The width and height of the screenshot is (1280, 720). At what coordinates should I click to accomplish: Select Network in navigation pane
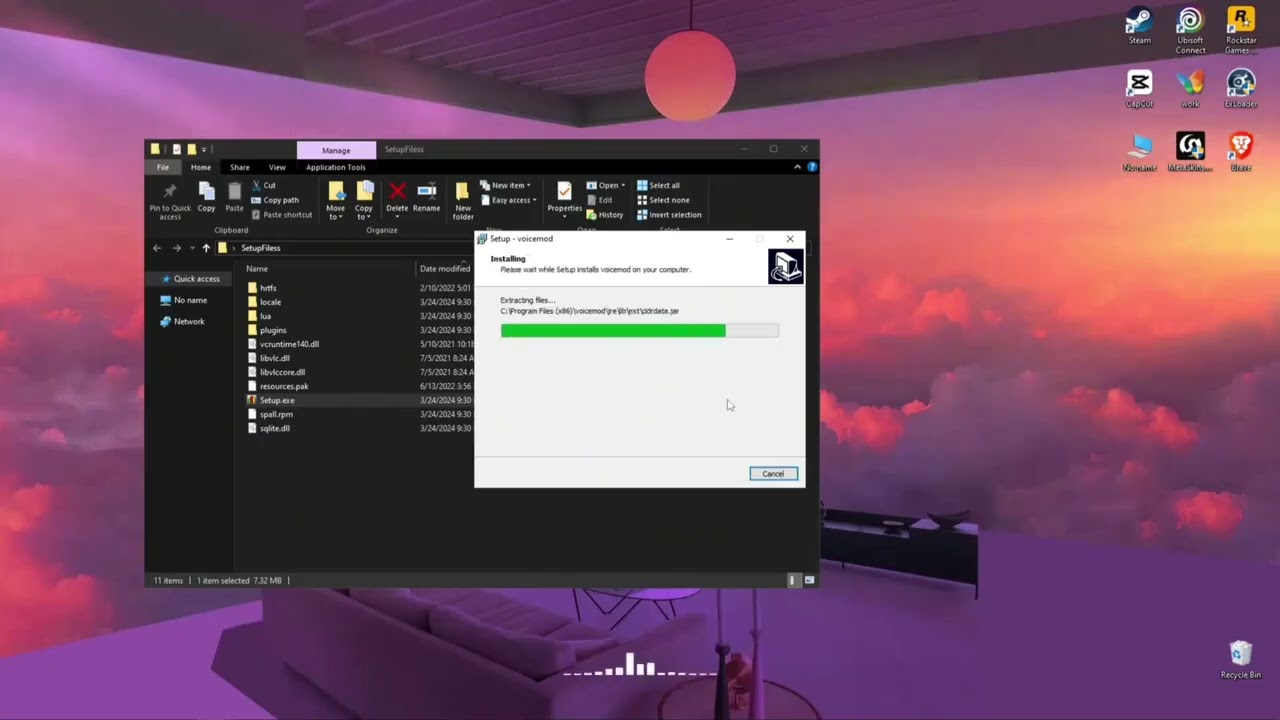pos(182,321)
